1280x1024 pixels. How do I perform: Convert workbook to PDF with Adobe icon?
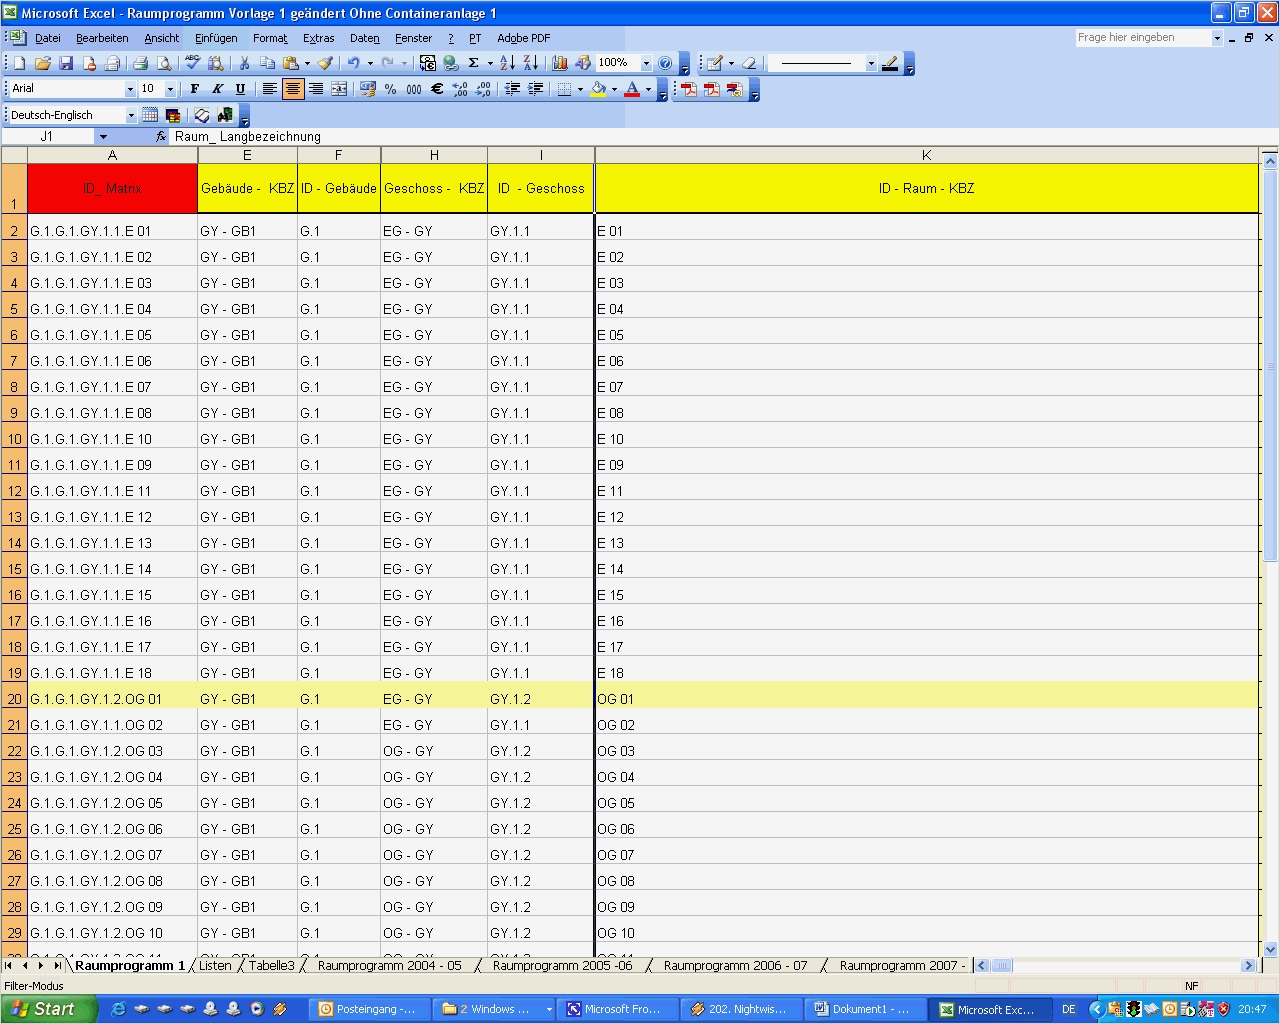tap(688, 89)
